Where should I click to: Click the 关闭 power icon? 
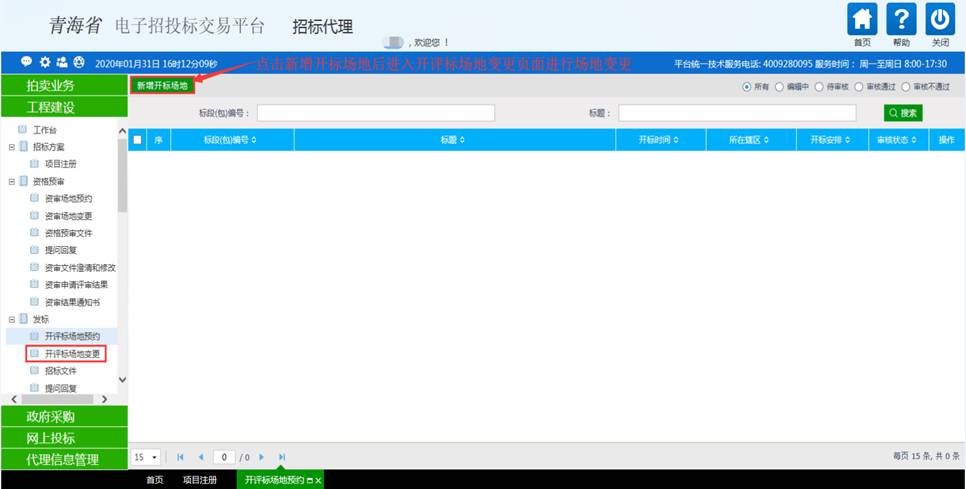[x=940, y=19]
